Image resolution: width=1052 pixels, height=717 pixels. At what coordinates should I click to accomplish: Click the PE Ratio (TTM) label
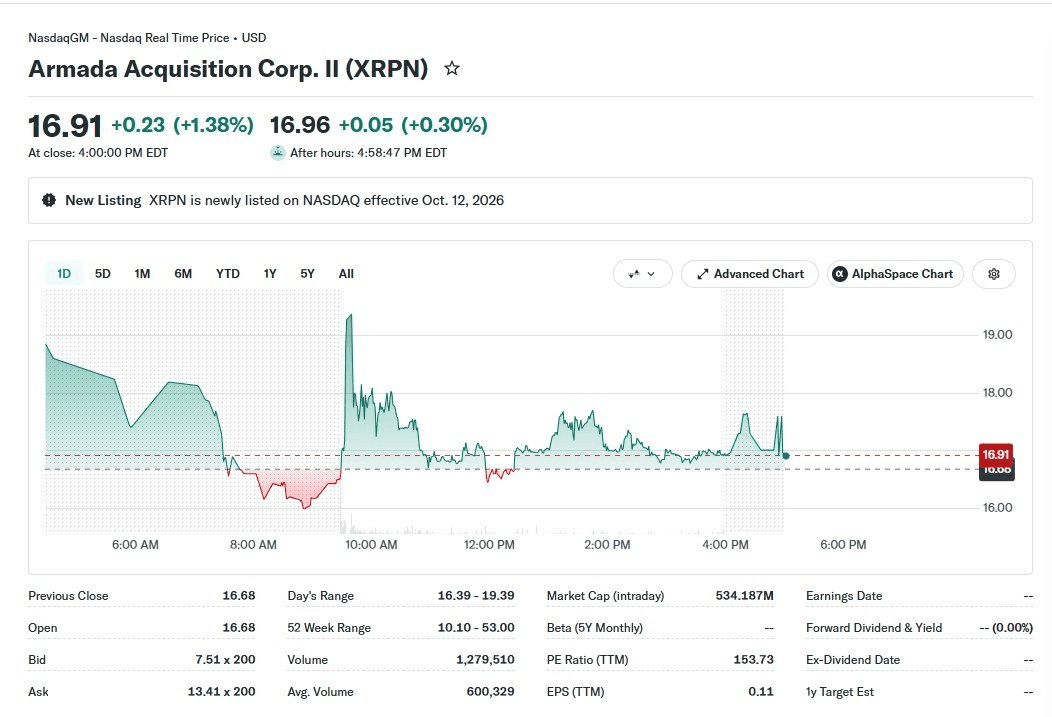[588, 660]
